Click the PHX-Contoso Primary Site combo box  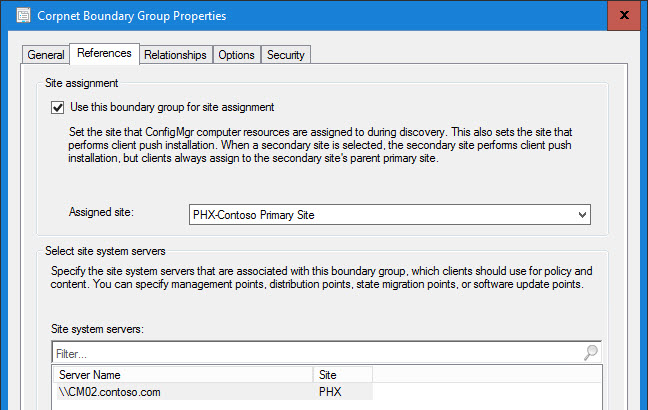[380, 214]
